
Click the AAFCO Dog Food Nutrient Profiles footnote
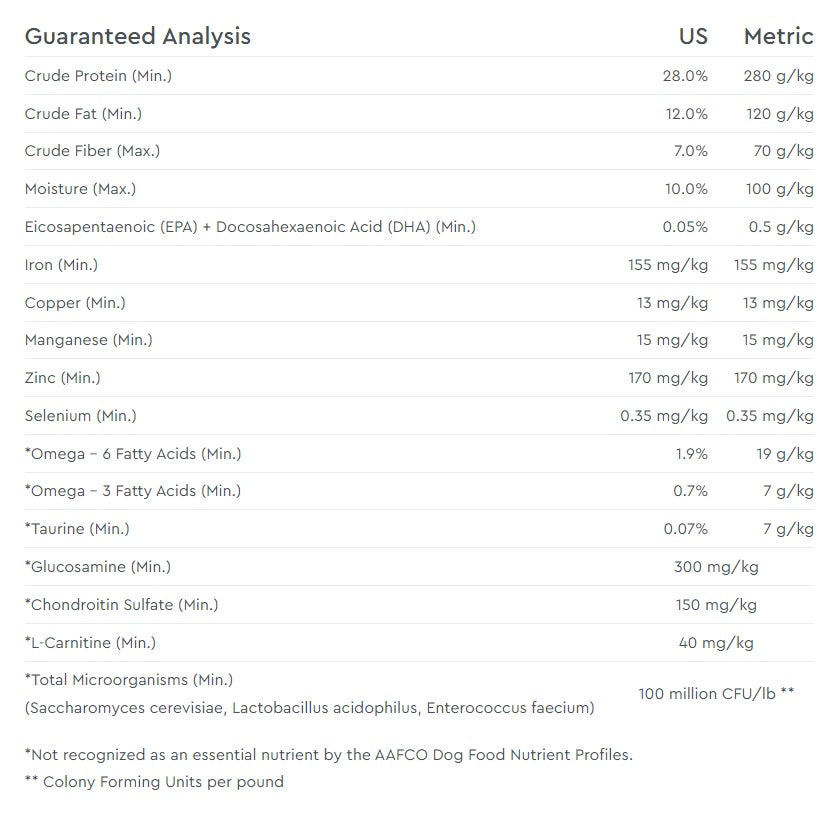328,755
